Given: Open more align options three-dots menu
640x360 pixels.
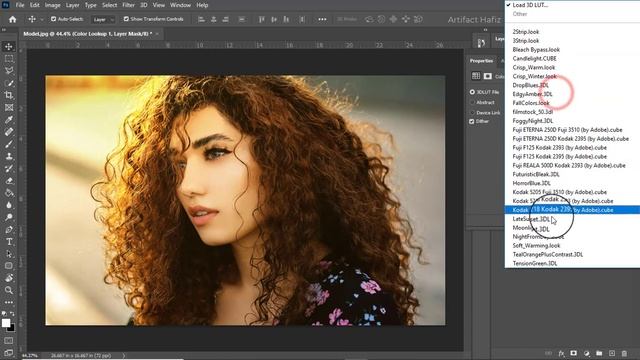Looking at the screenshot, I should tap(322, 19).
